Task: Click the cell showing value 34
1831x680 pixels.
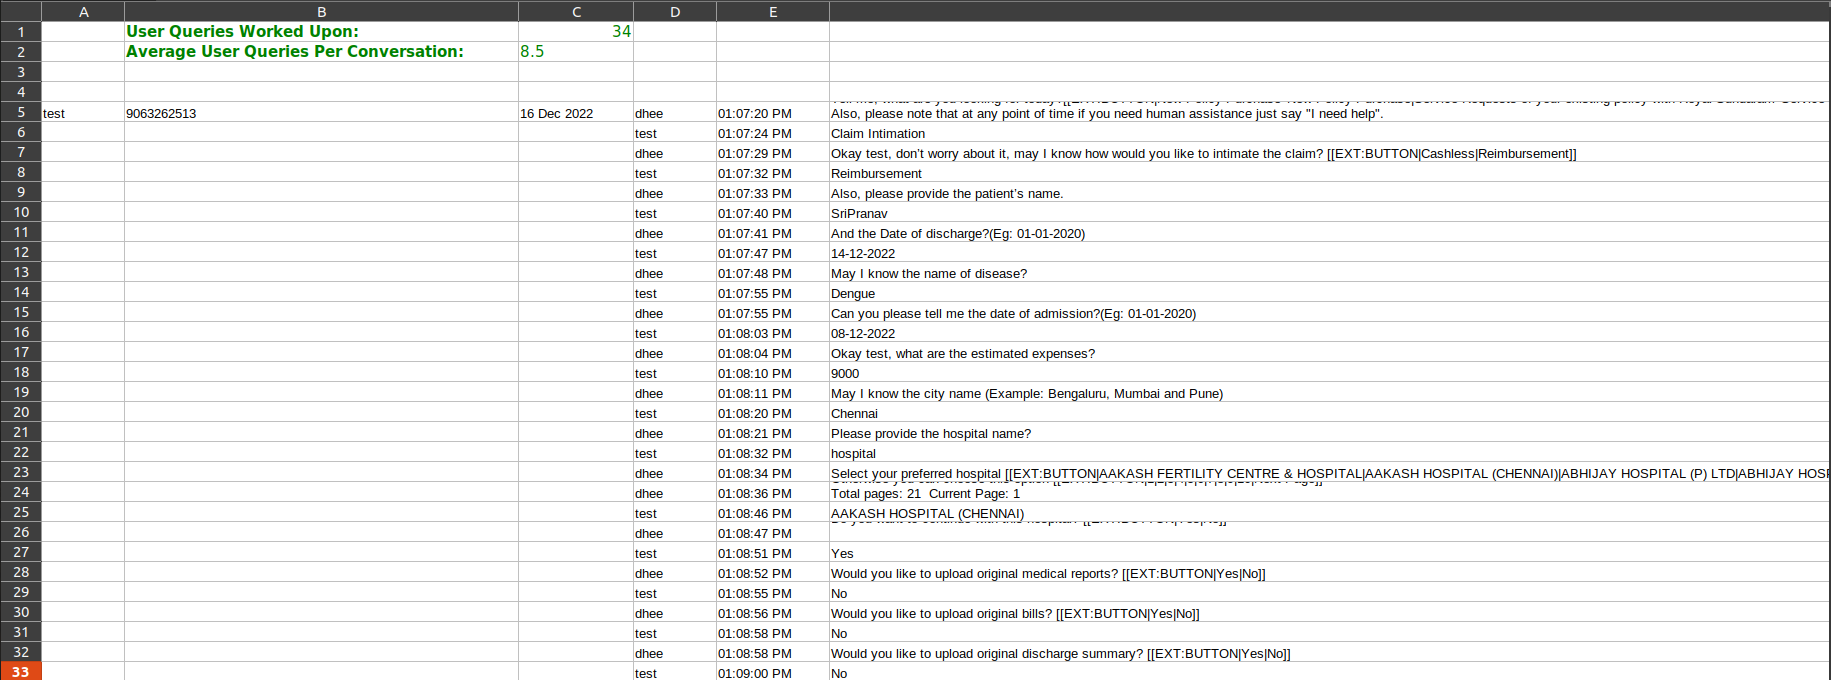Action: 576,32
